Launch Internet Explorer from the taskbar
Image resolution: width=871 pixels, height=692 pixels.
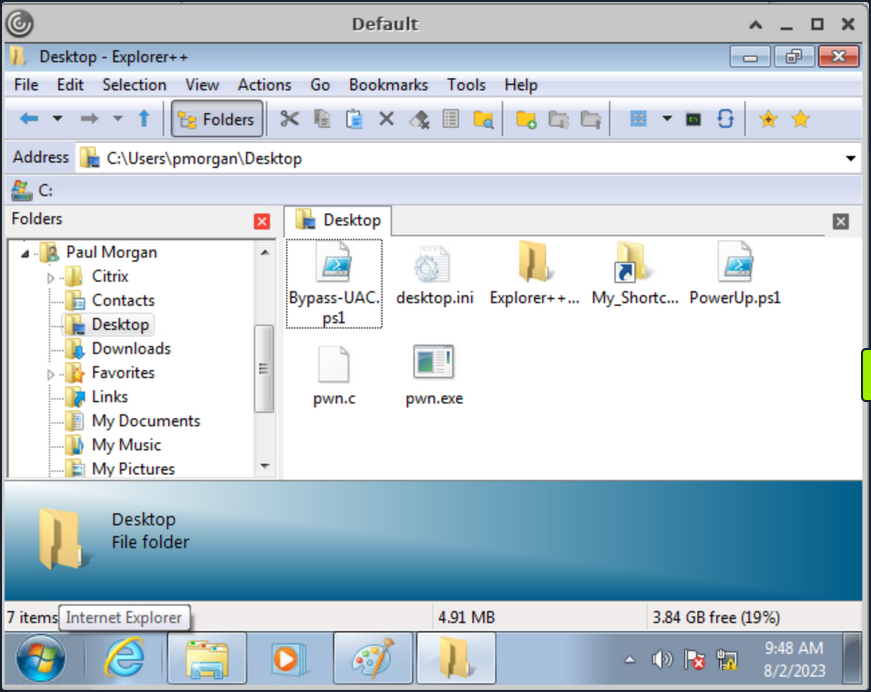click(x=122, y=658)
